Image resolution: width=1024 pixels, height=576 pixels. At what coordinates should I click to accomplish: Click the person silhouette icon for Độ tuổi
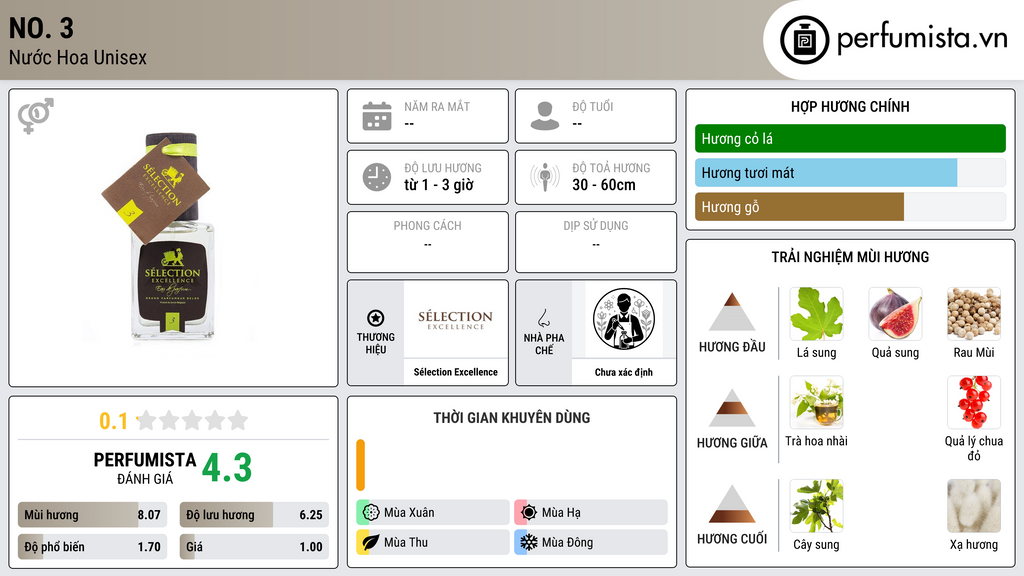coord(545,116)
